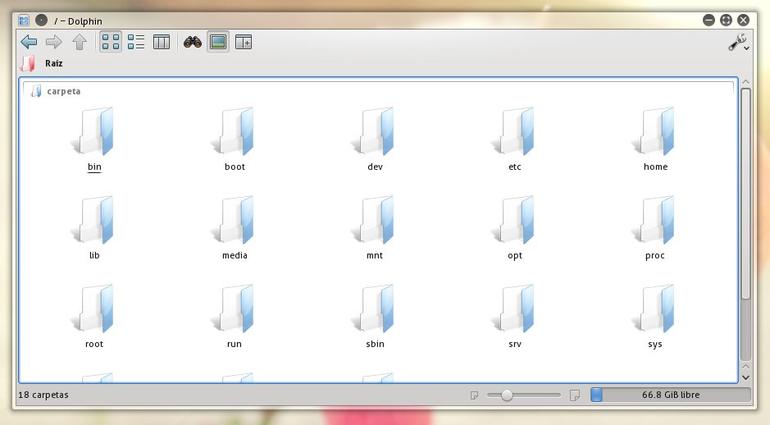Select the sbin folder
770x425 pixels.
(x=375, y=316)
